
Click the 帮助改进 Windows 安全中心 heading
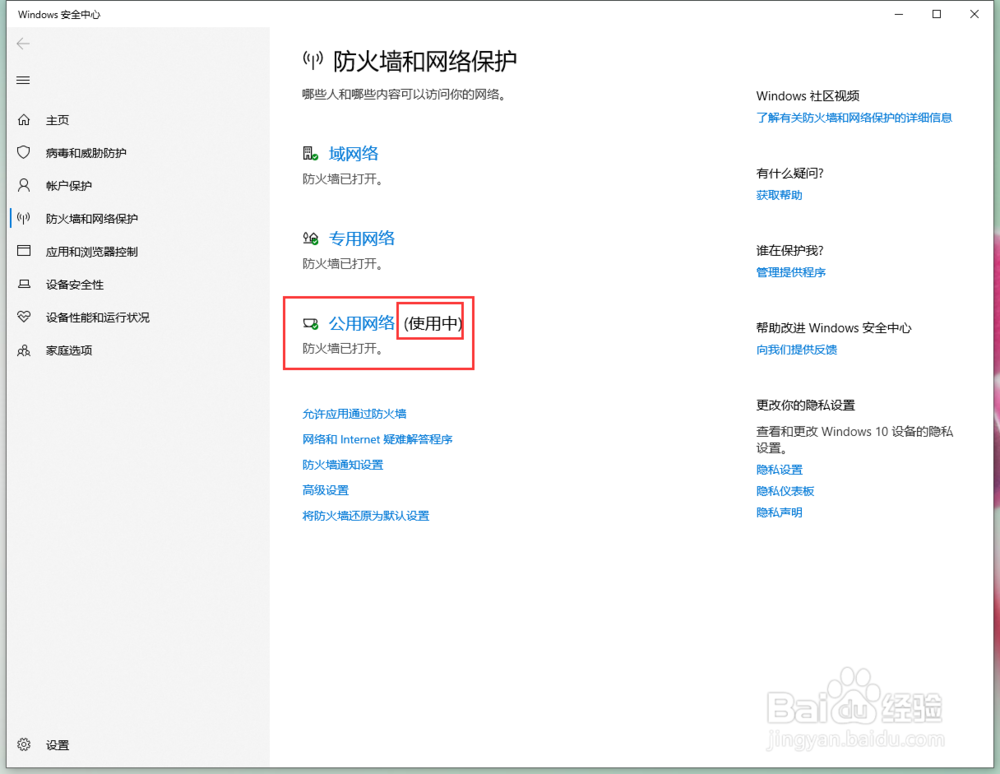click(834, 328)
